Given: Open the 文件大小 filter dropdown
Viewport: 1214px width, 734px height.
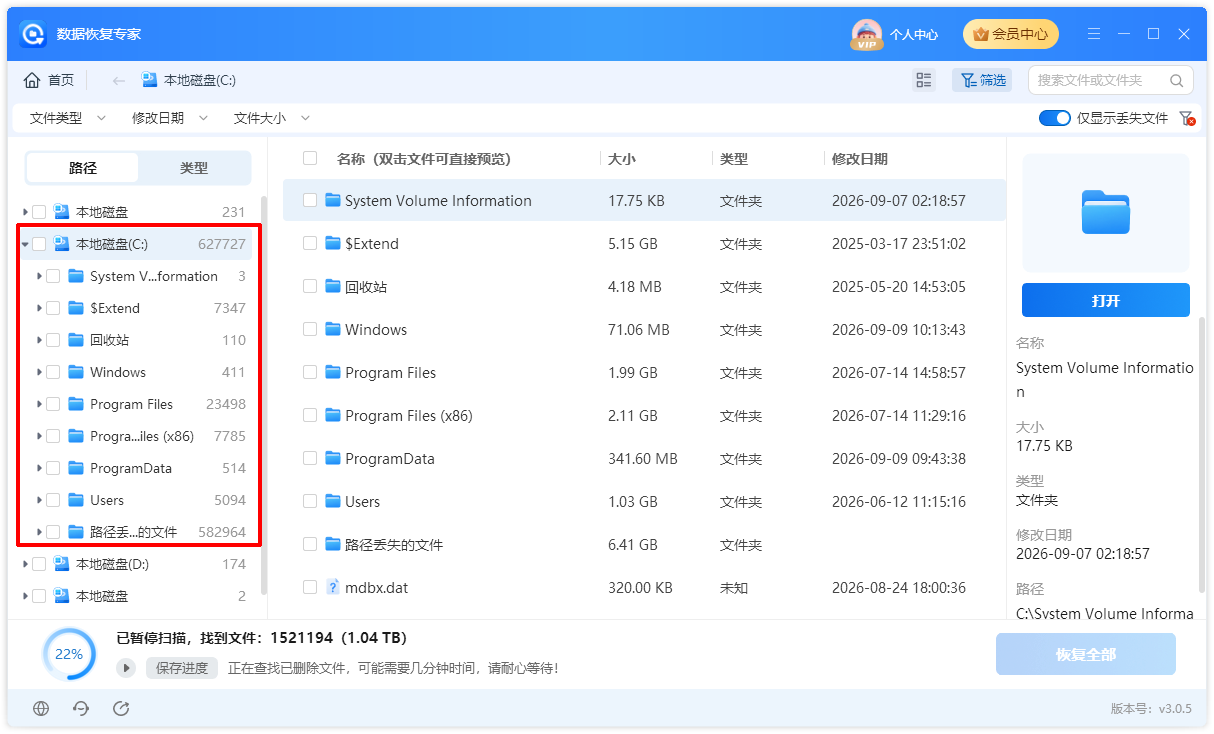Looking at the screenshot, I should [272, 118].
